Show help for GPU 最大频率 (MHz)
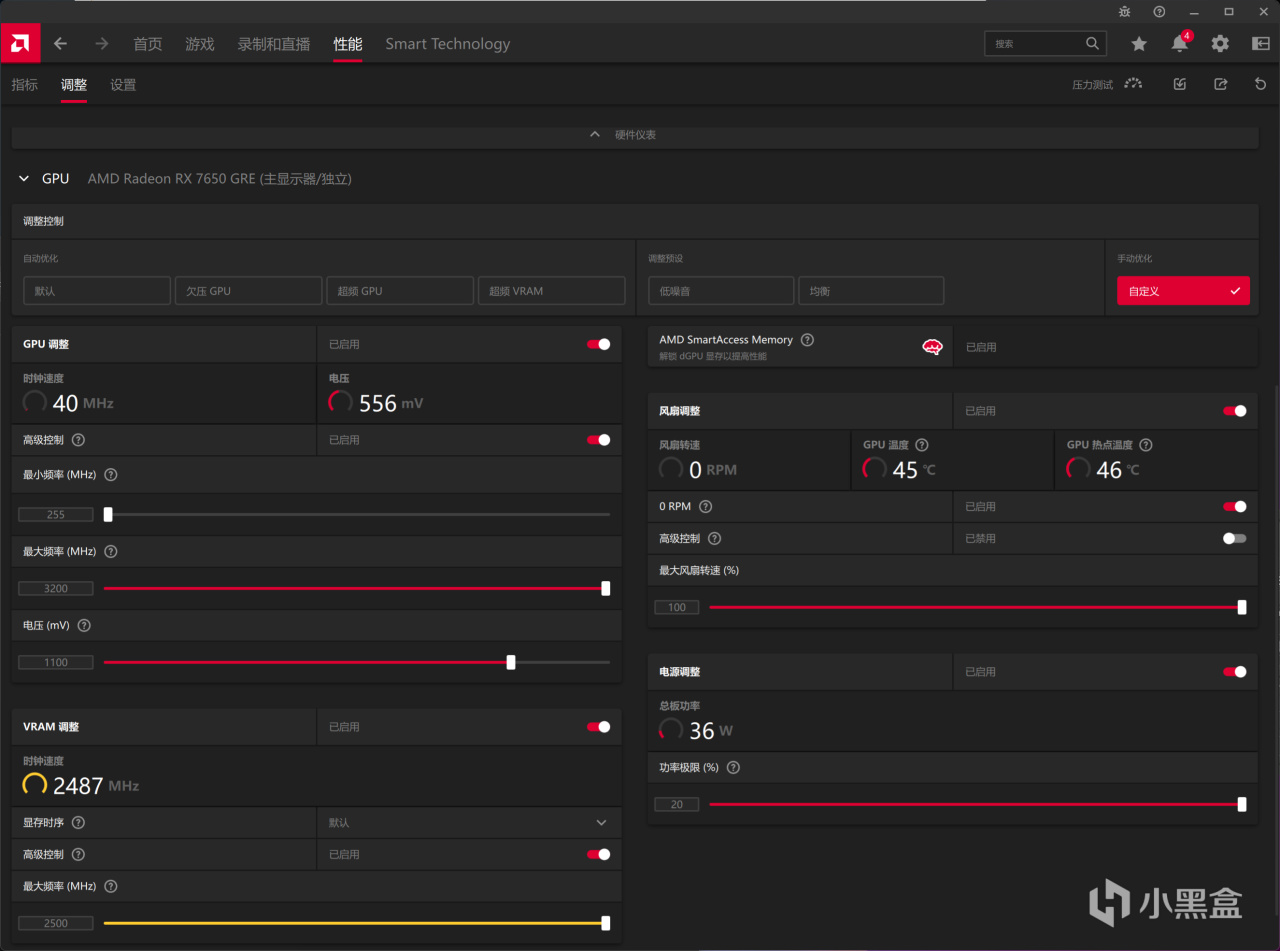 click(x=111, y=552)
